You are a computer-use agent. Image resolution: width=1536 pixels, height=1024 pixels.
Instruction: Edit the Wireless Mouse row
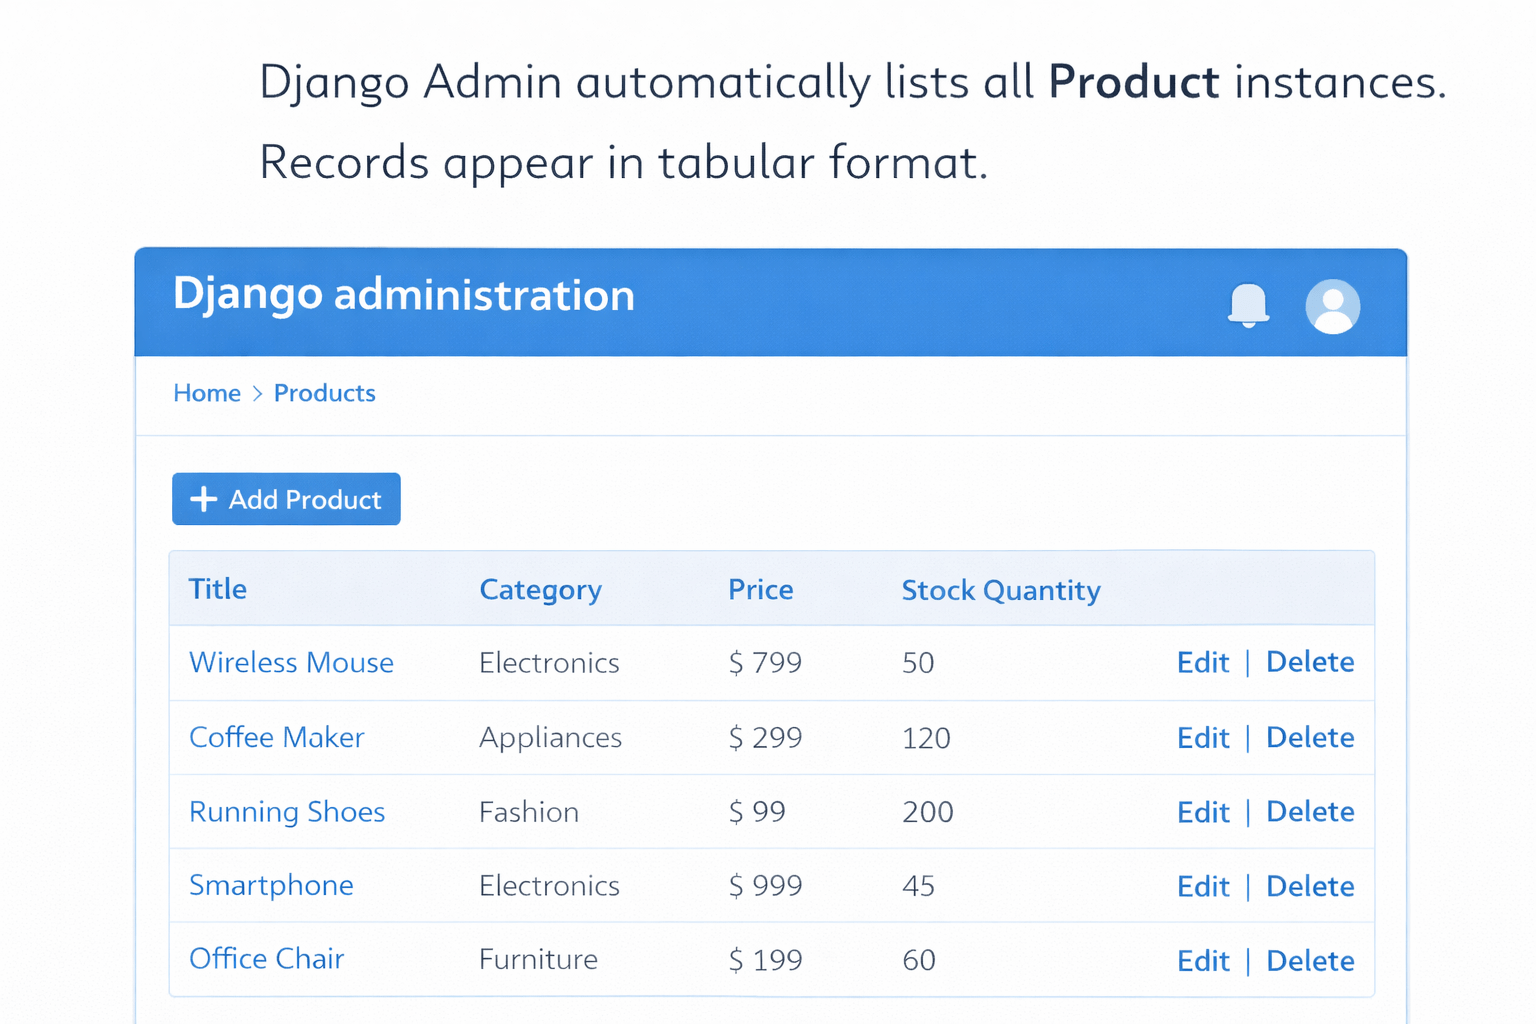(1203, 662)
